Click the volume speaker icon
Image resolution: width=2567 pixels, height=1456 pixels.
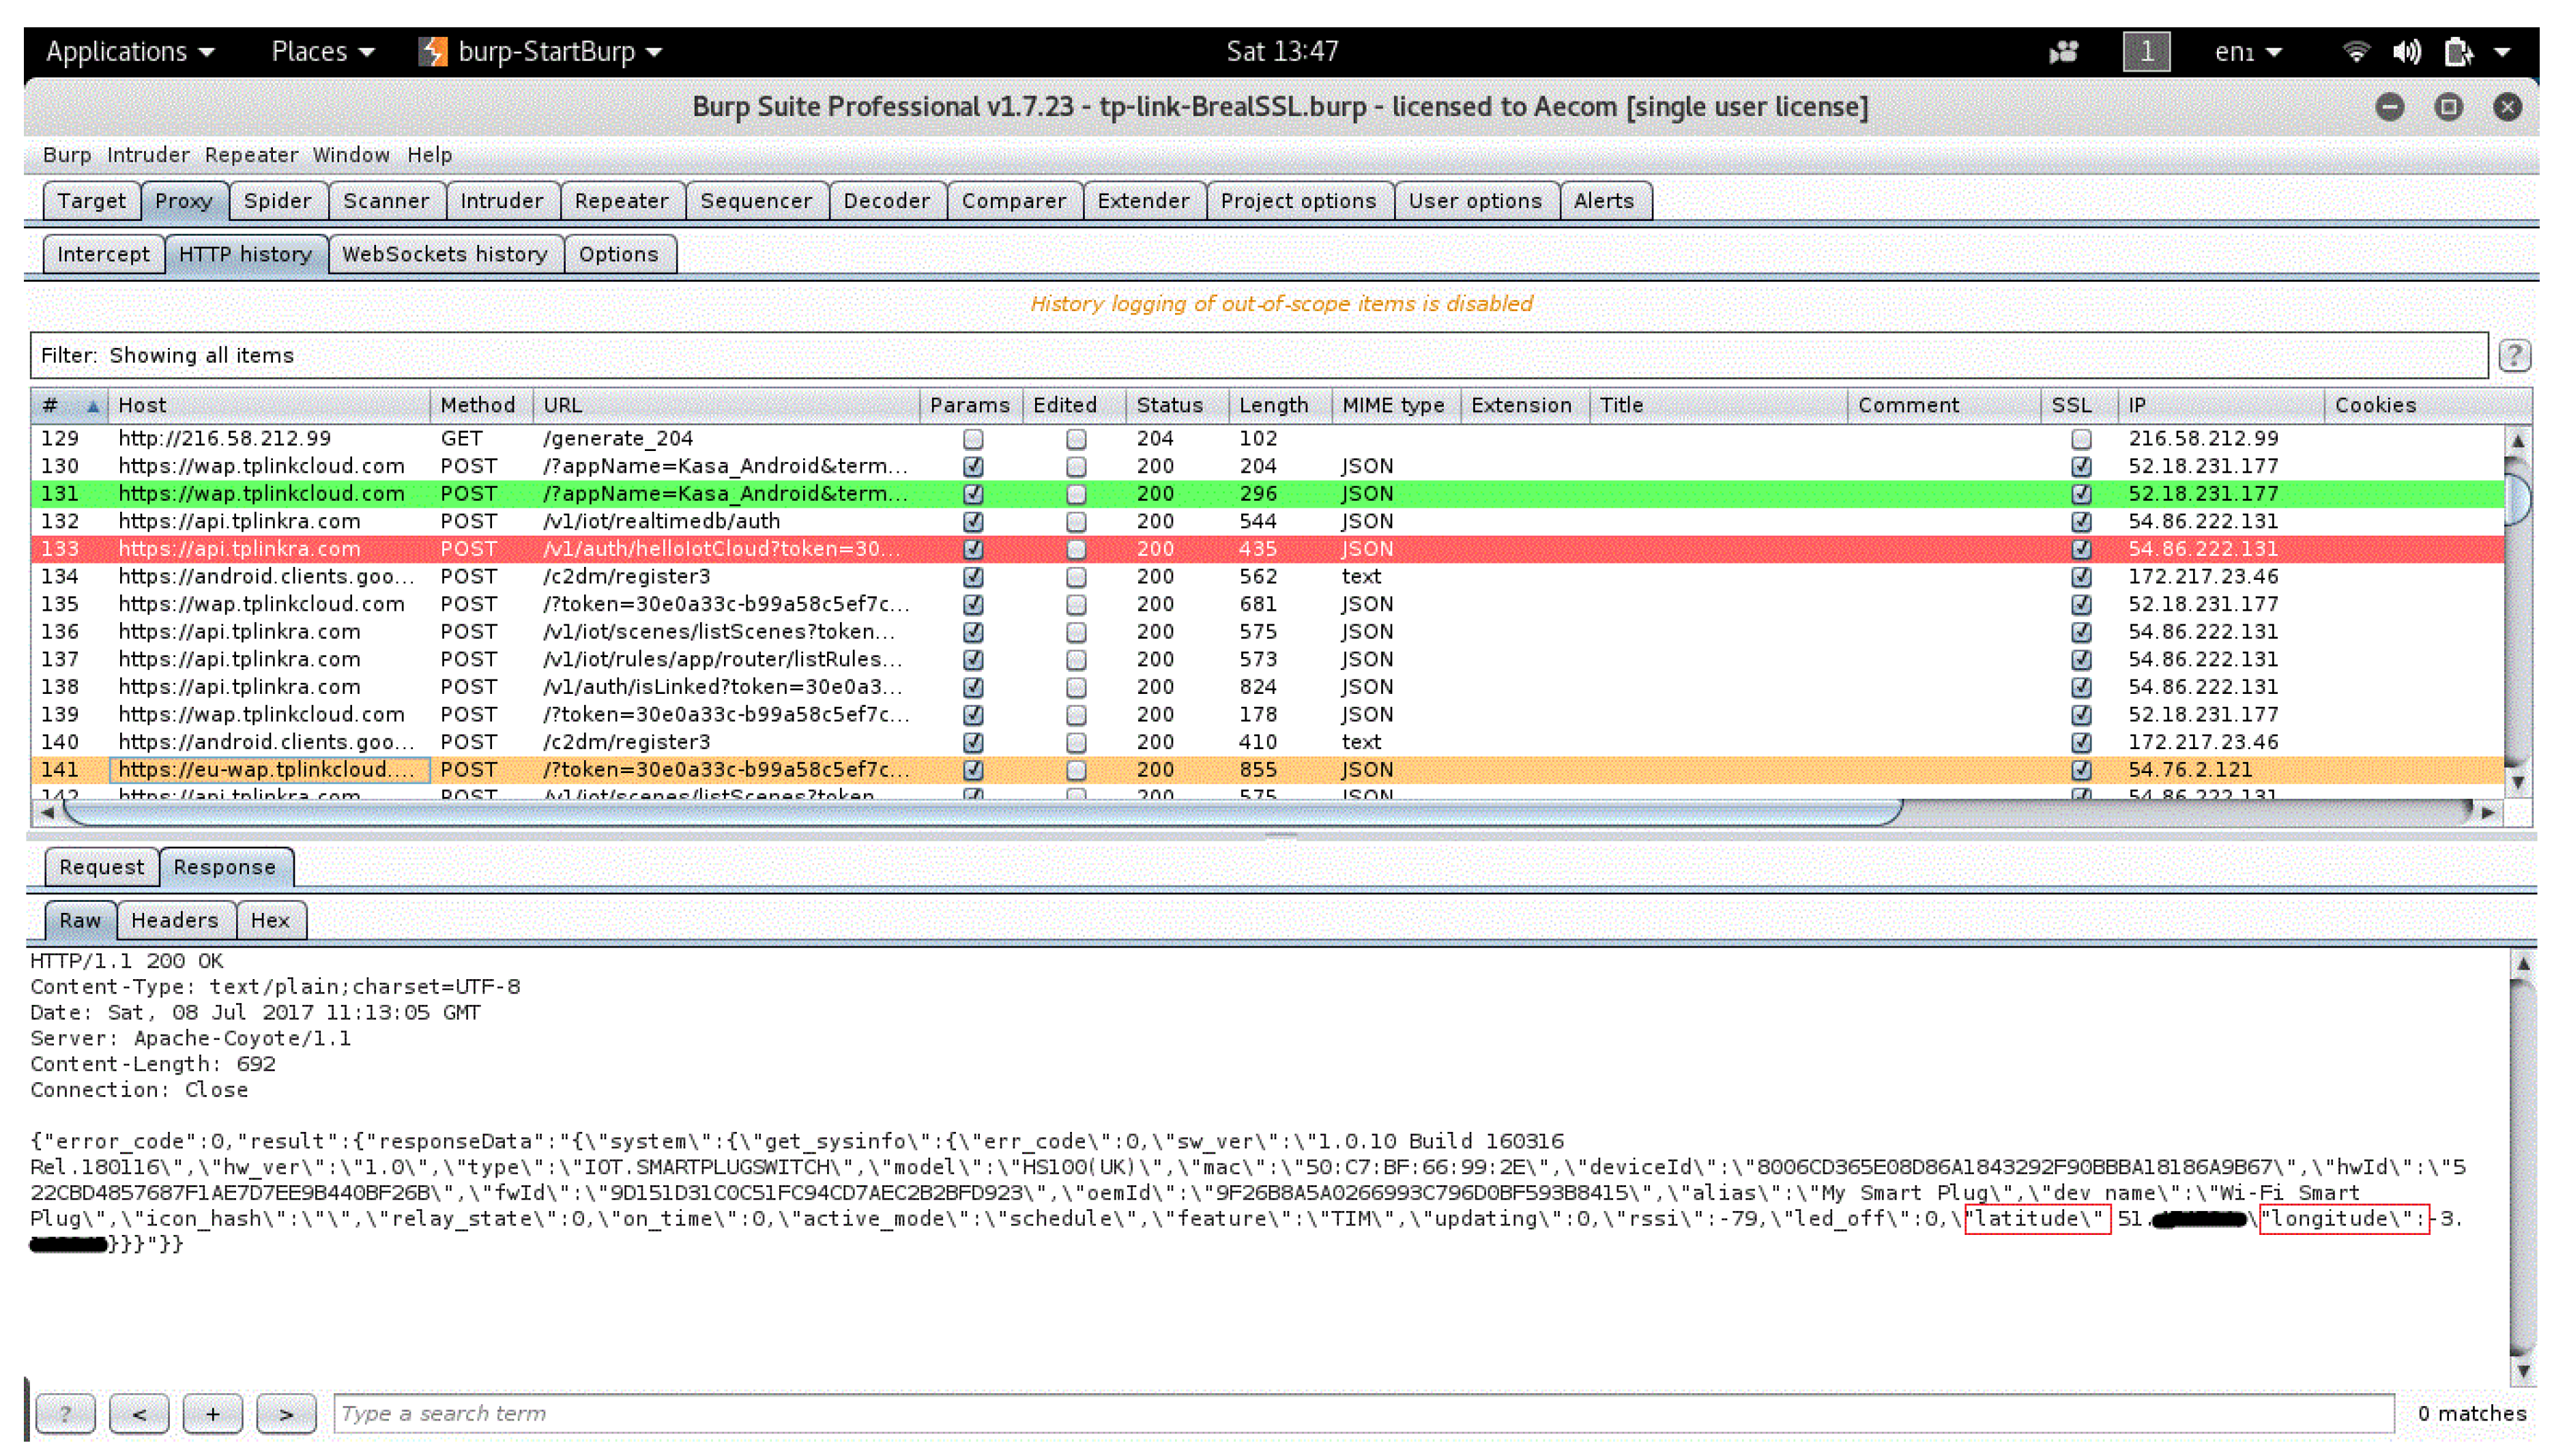click(2406, 51)
